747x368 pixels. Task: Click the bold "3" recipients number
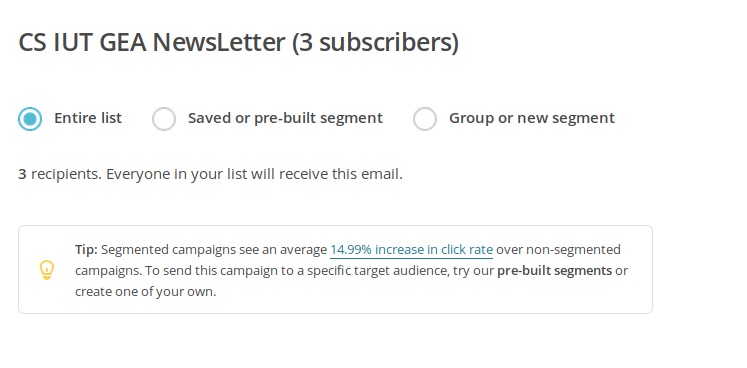(22, 174)
